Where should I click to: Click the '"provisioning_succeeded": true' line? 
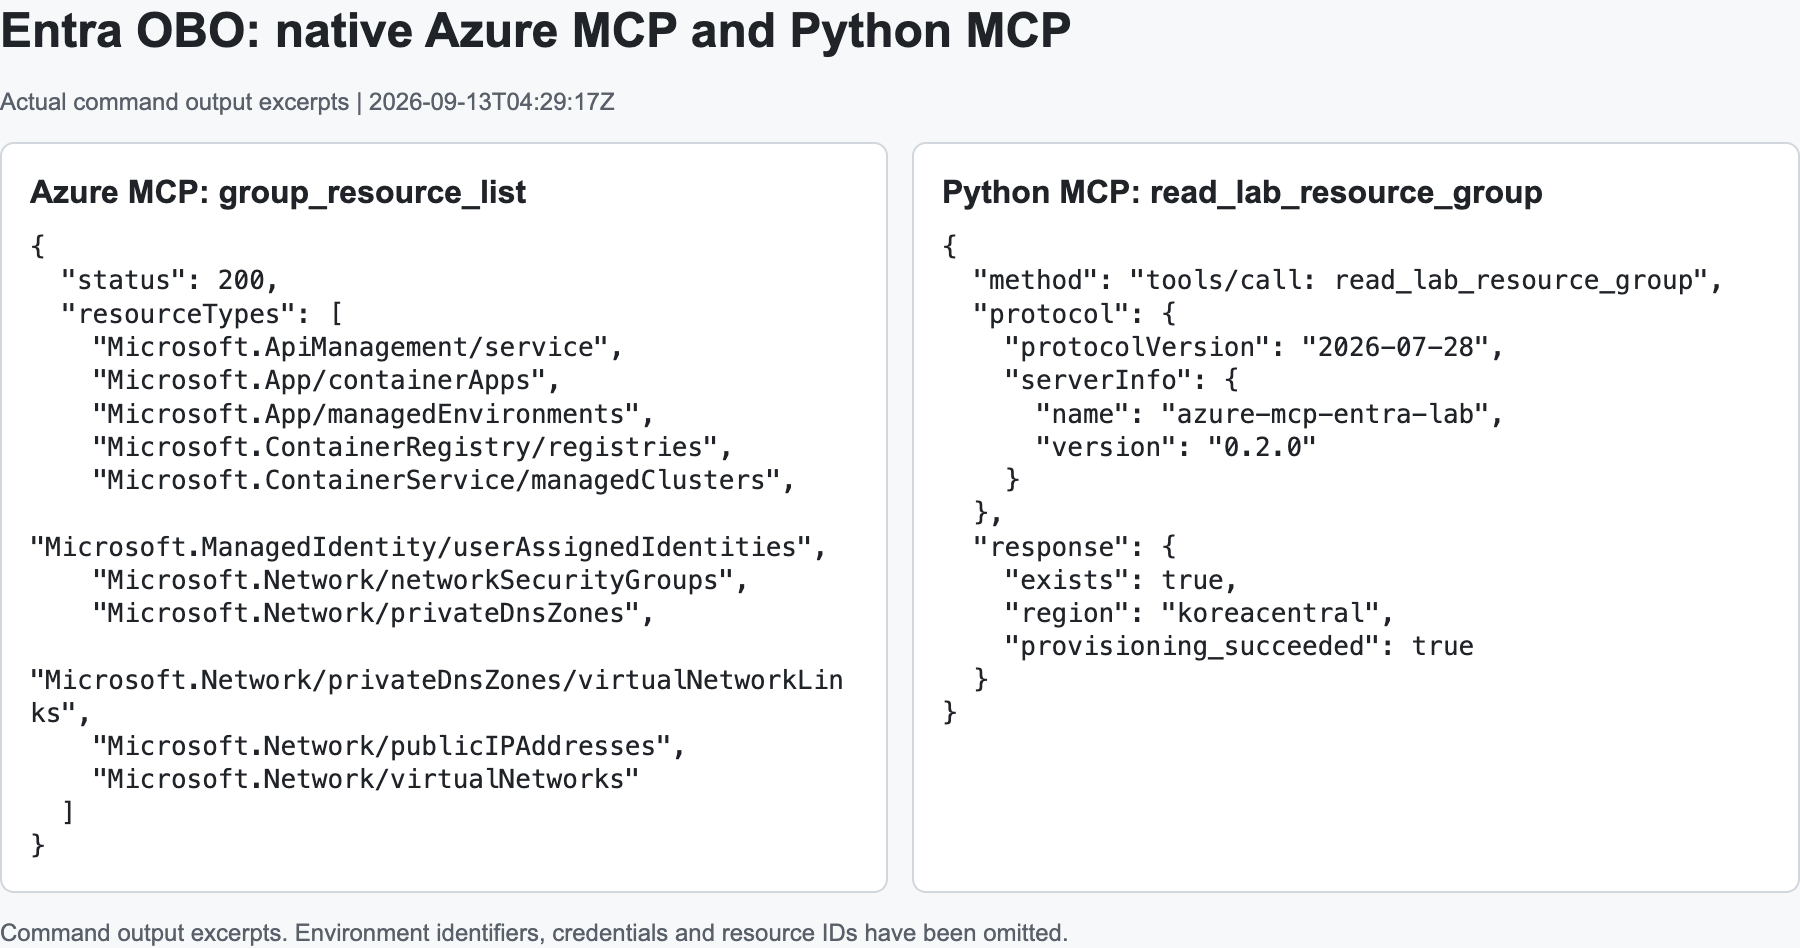[x=1239, y=646]
